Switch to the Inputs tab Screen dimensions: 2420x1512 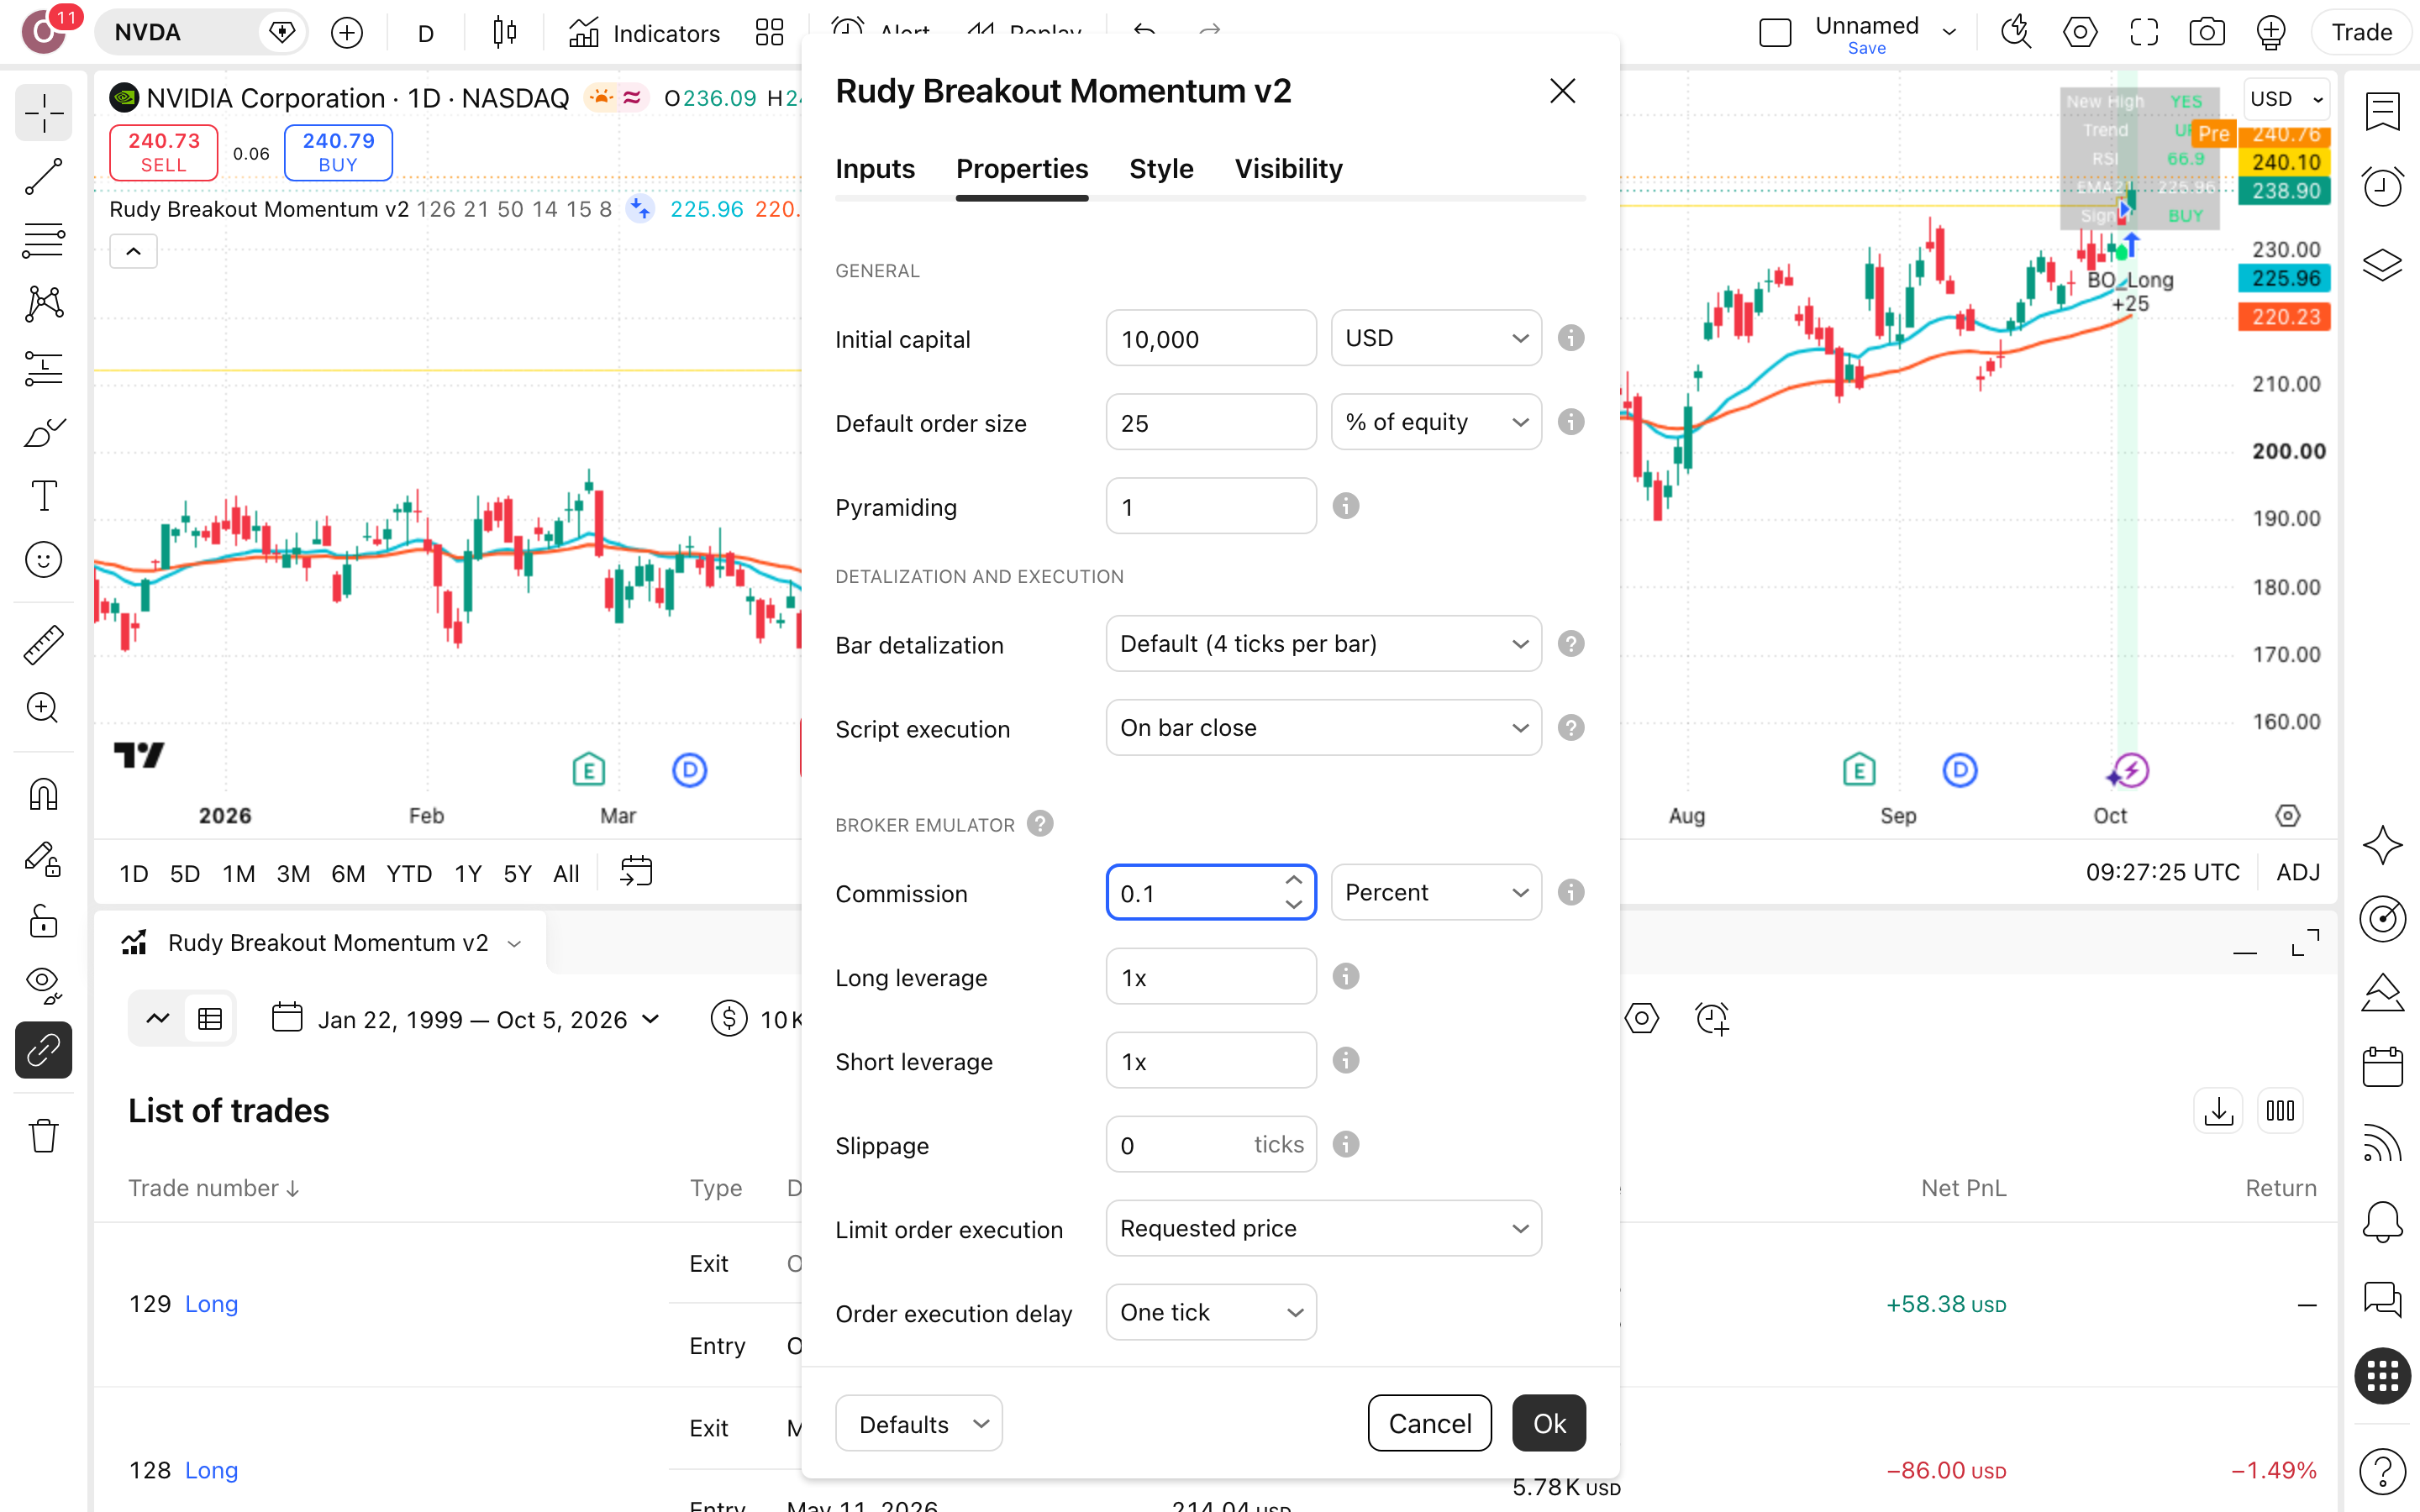(x=875, y=169)
